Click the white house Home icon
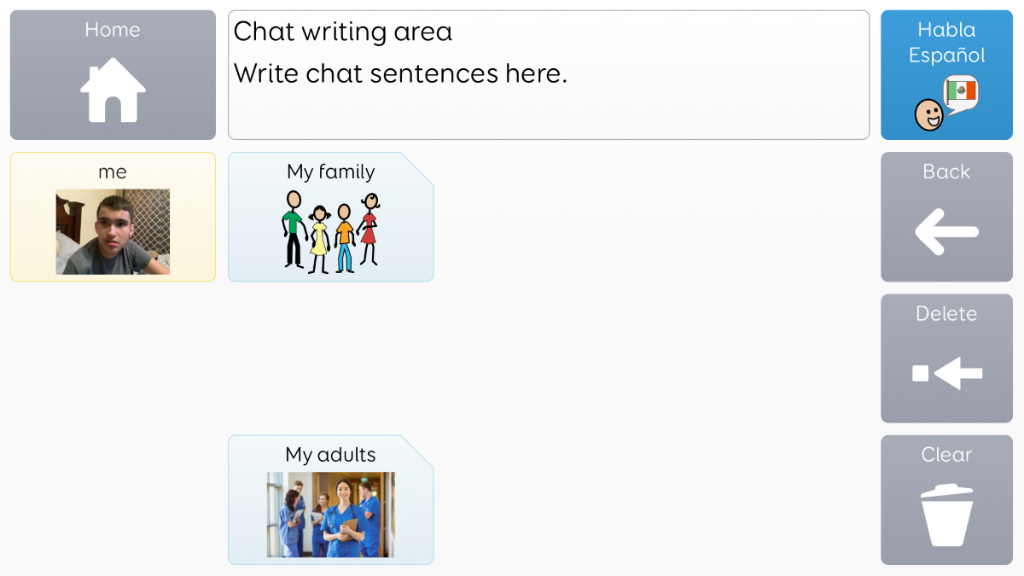Screen dimensions: 1024x576 (112, 90)
